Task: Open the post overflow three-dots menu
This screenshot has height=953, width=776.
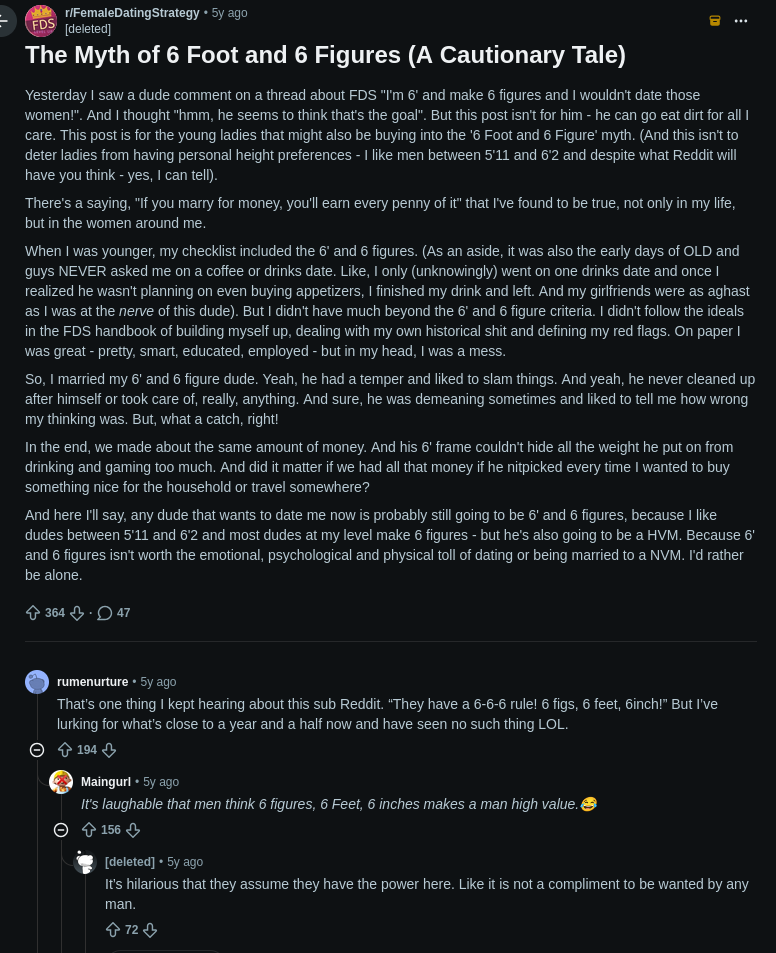Action: pyautogui.click(x=741, y=21)
